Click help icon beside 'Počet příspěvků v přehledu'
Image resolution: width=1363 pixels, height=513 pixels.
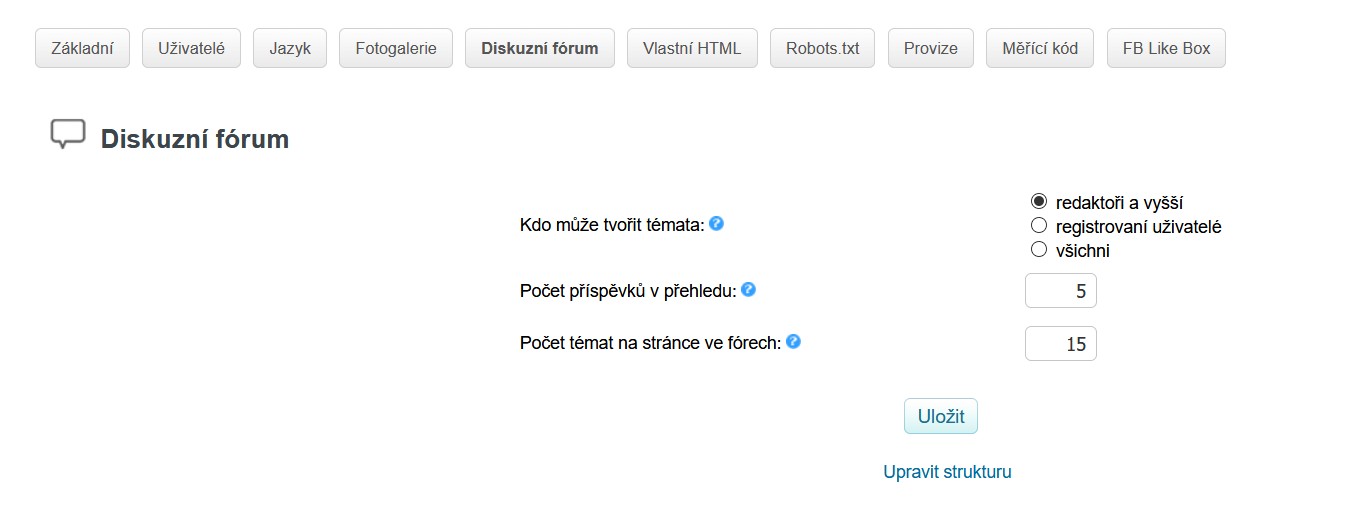(748, 290)
